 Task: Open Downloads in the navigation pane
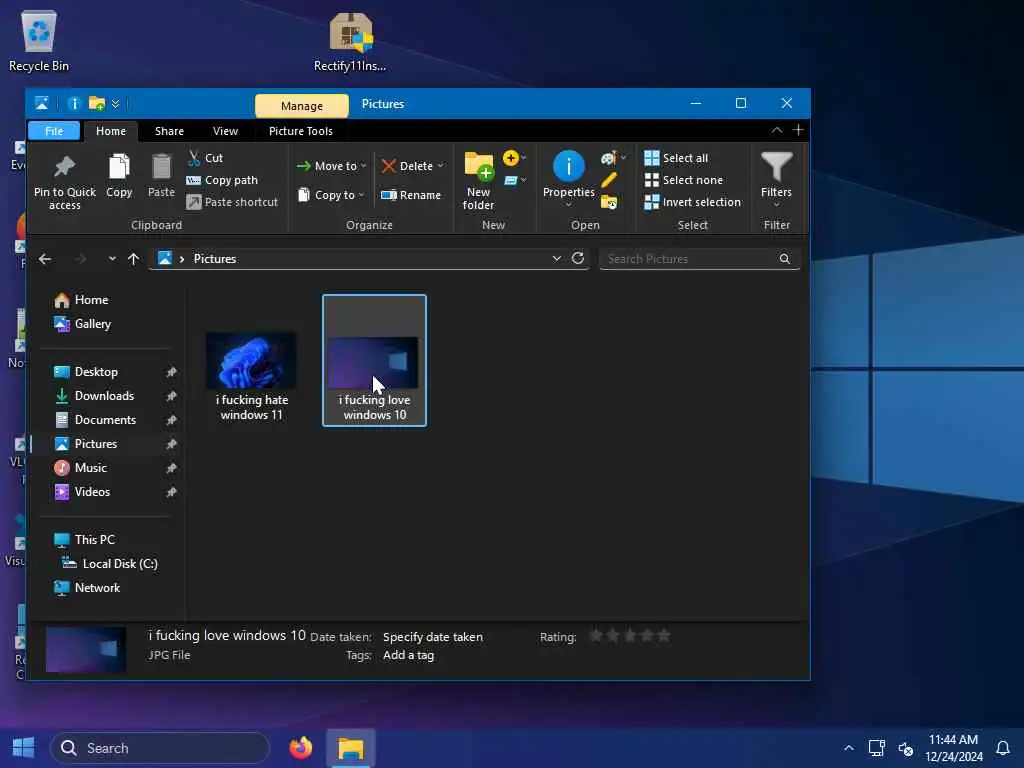(94, 396)
